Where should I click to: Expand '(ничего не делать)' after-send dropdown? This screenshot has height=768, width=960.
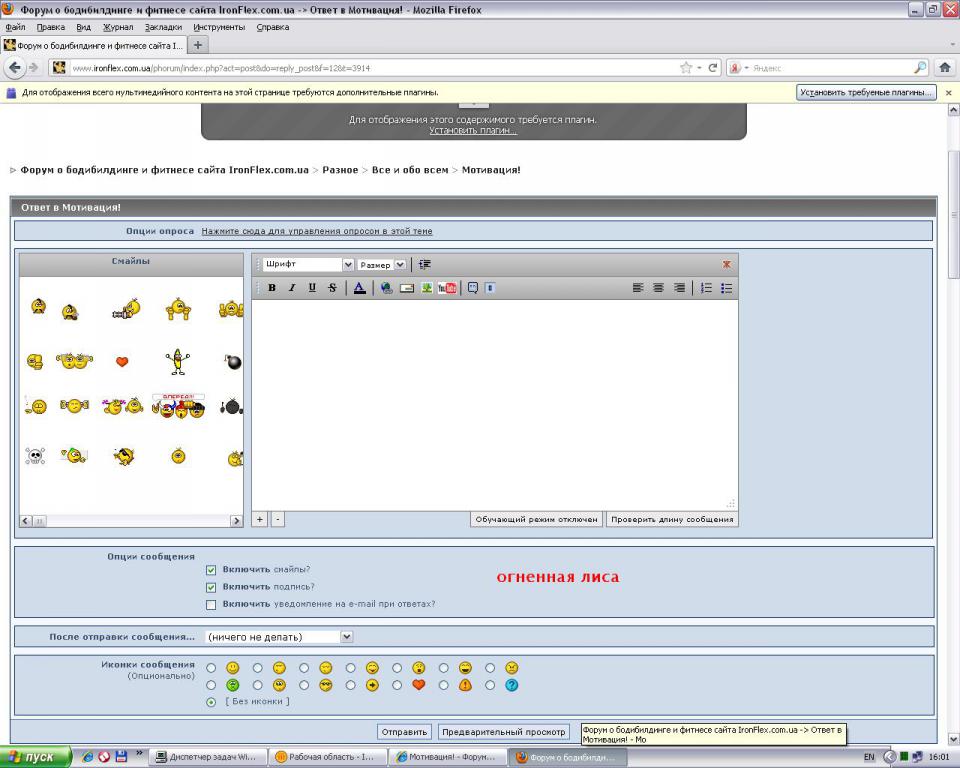[x=279, y=636]
